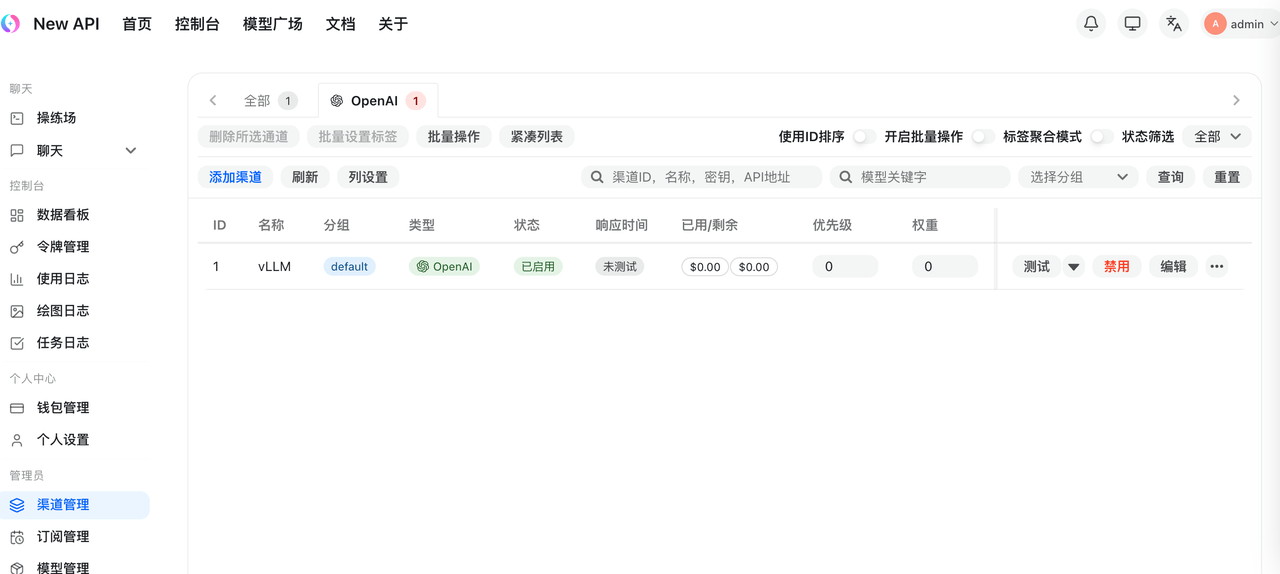Click the 添加渠道 button
The width and height of the screenshot is (1280, 574).
tap(235, 177)
